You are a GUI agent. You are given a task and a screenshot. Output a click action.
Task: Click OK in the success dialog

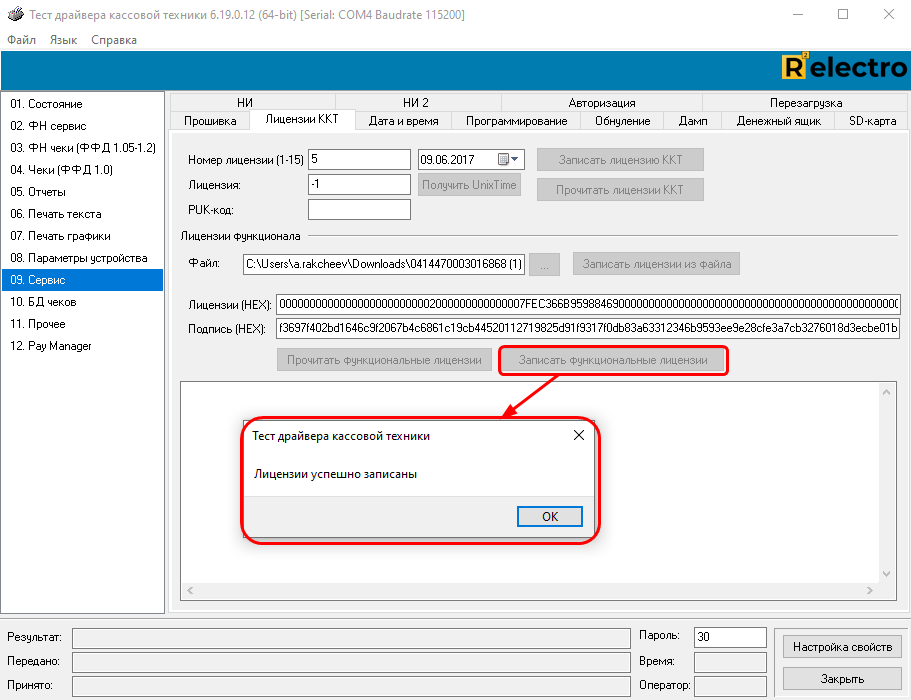(x=550, y=516)
